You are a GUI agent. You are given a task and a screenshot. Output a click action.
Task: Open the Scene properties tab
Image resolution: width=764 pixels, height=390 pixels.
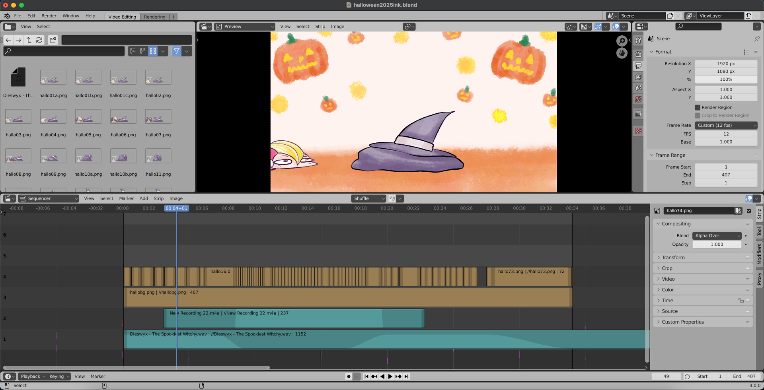pyautogui.click(x=639, y=88)
